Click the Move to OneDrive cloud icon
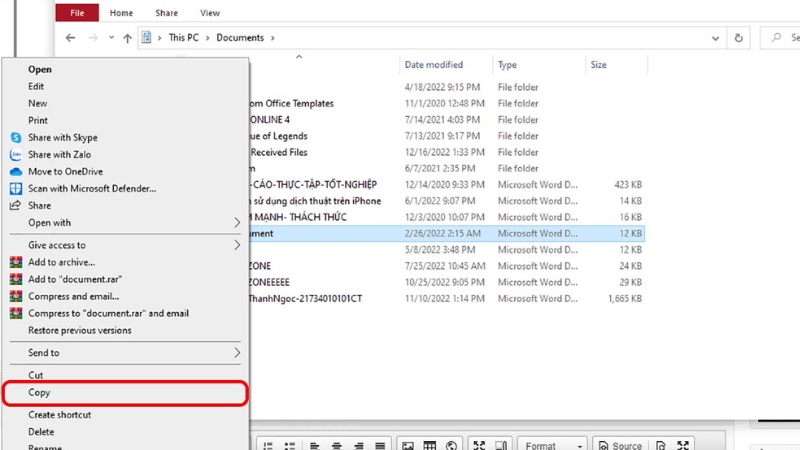The height and width of the screenshot is (450, 800). [16, 172]
